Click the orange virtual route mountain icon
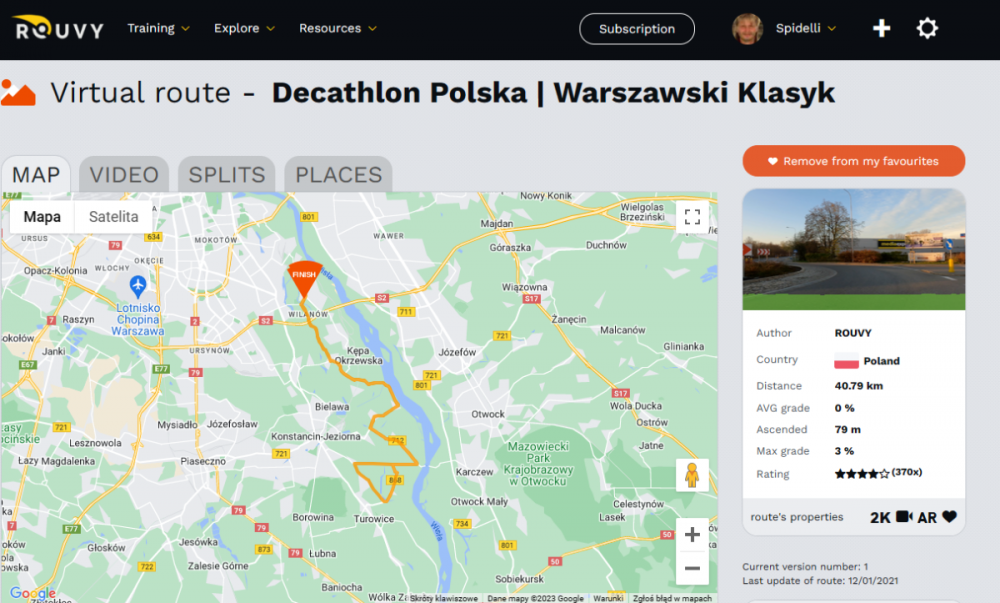This screenshot has height=603, width=1000. point(18,92)
